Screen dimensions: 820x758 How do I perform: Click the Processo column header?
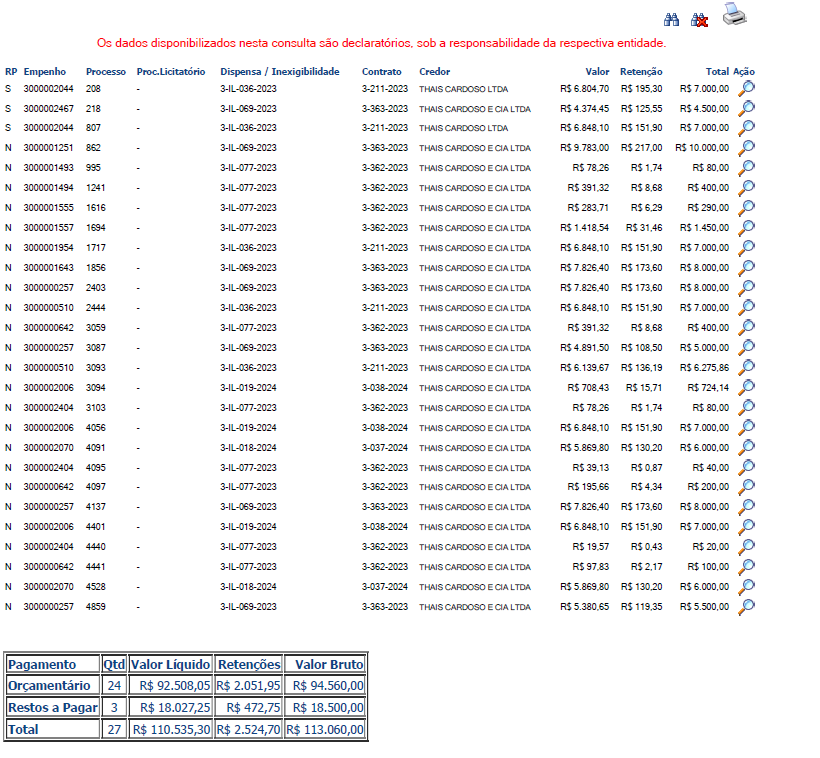[x=106, y=72]
